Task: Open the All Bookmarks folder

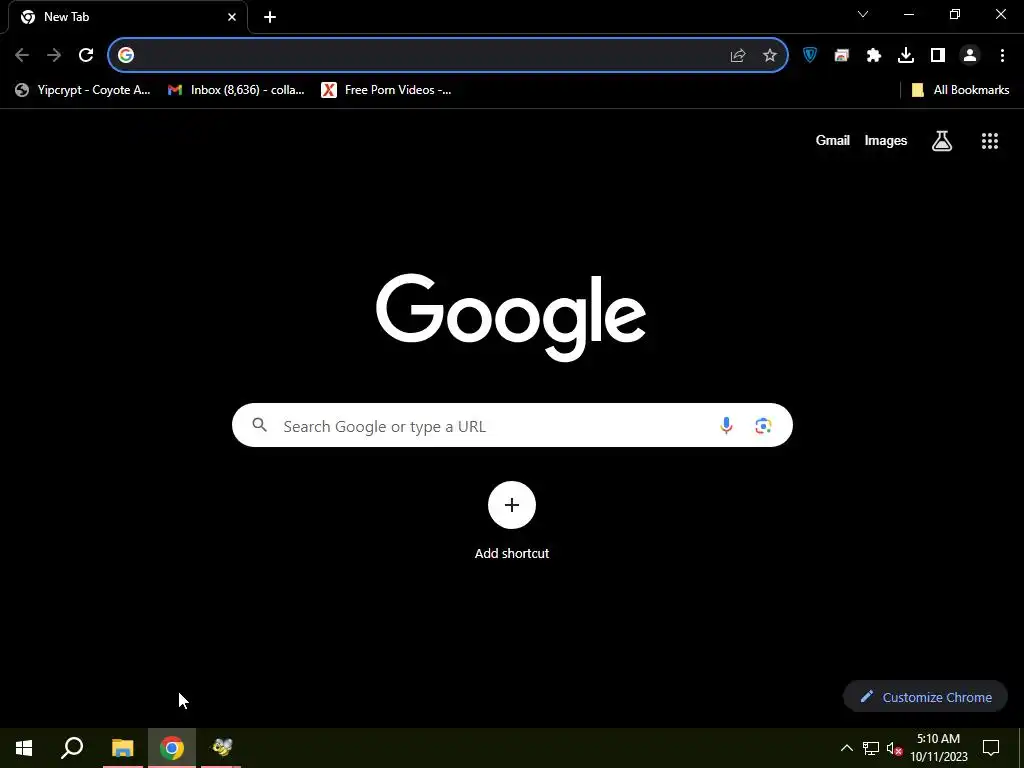Action: tap(960, 90)
